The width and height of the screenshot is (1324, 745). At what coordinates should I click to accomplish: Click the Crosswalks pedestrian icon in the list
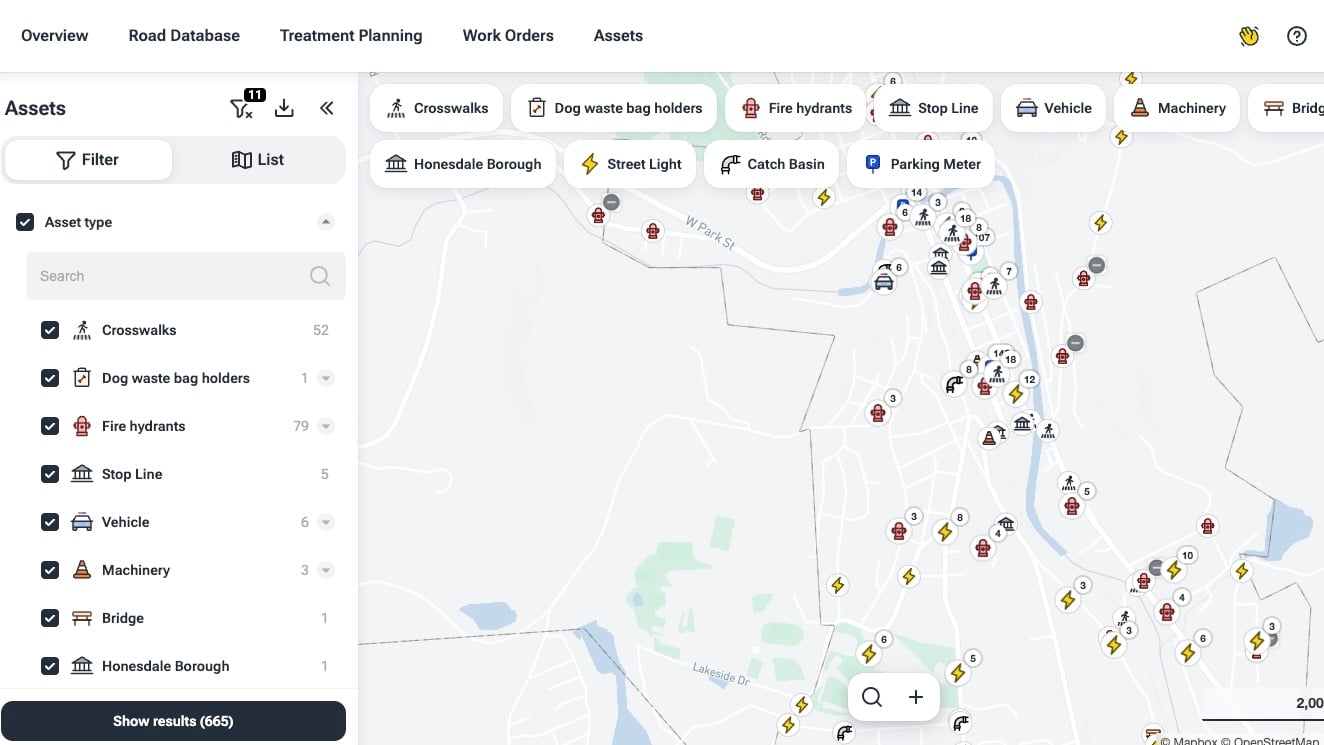pyautogui.click(x=82, y=330)
